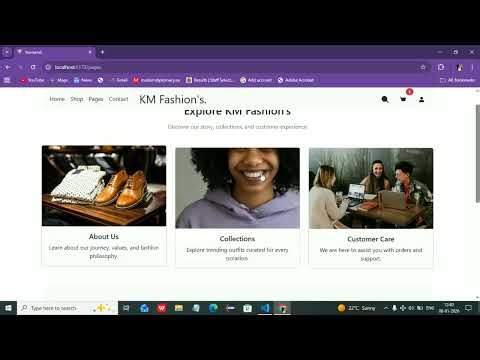Image resolution: width=480 pixels, height=360 pixels.
Task: Open Microsoft Edge from the taskbar
Action: click(213, 308)
